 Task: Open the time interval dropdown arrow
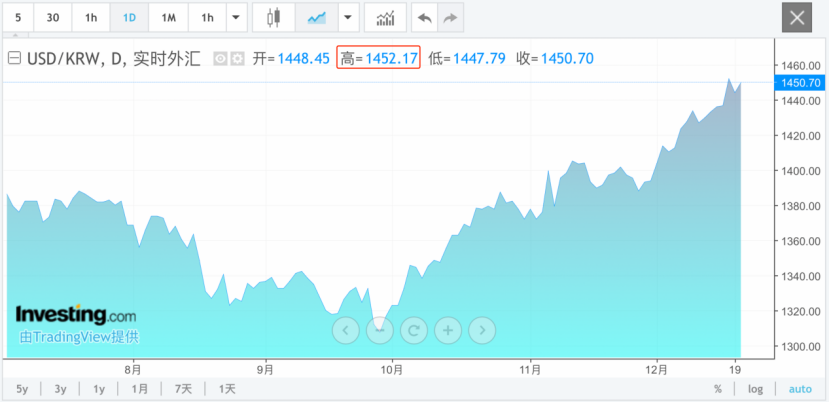click(235, 18)
